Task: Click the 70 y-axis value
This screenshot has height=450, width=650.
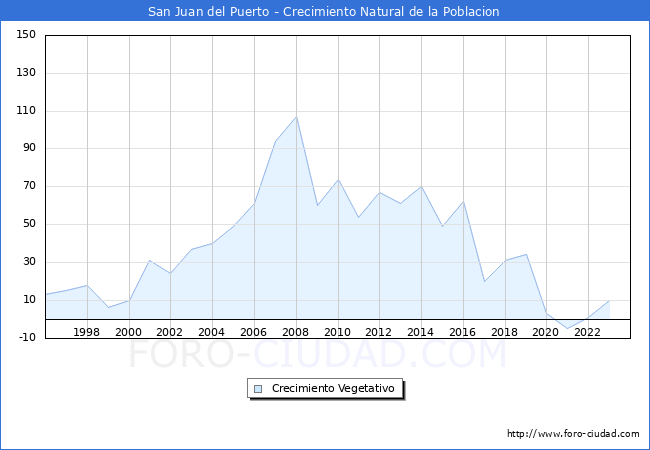Action: pos(29,186)
